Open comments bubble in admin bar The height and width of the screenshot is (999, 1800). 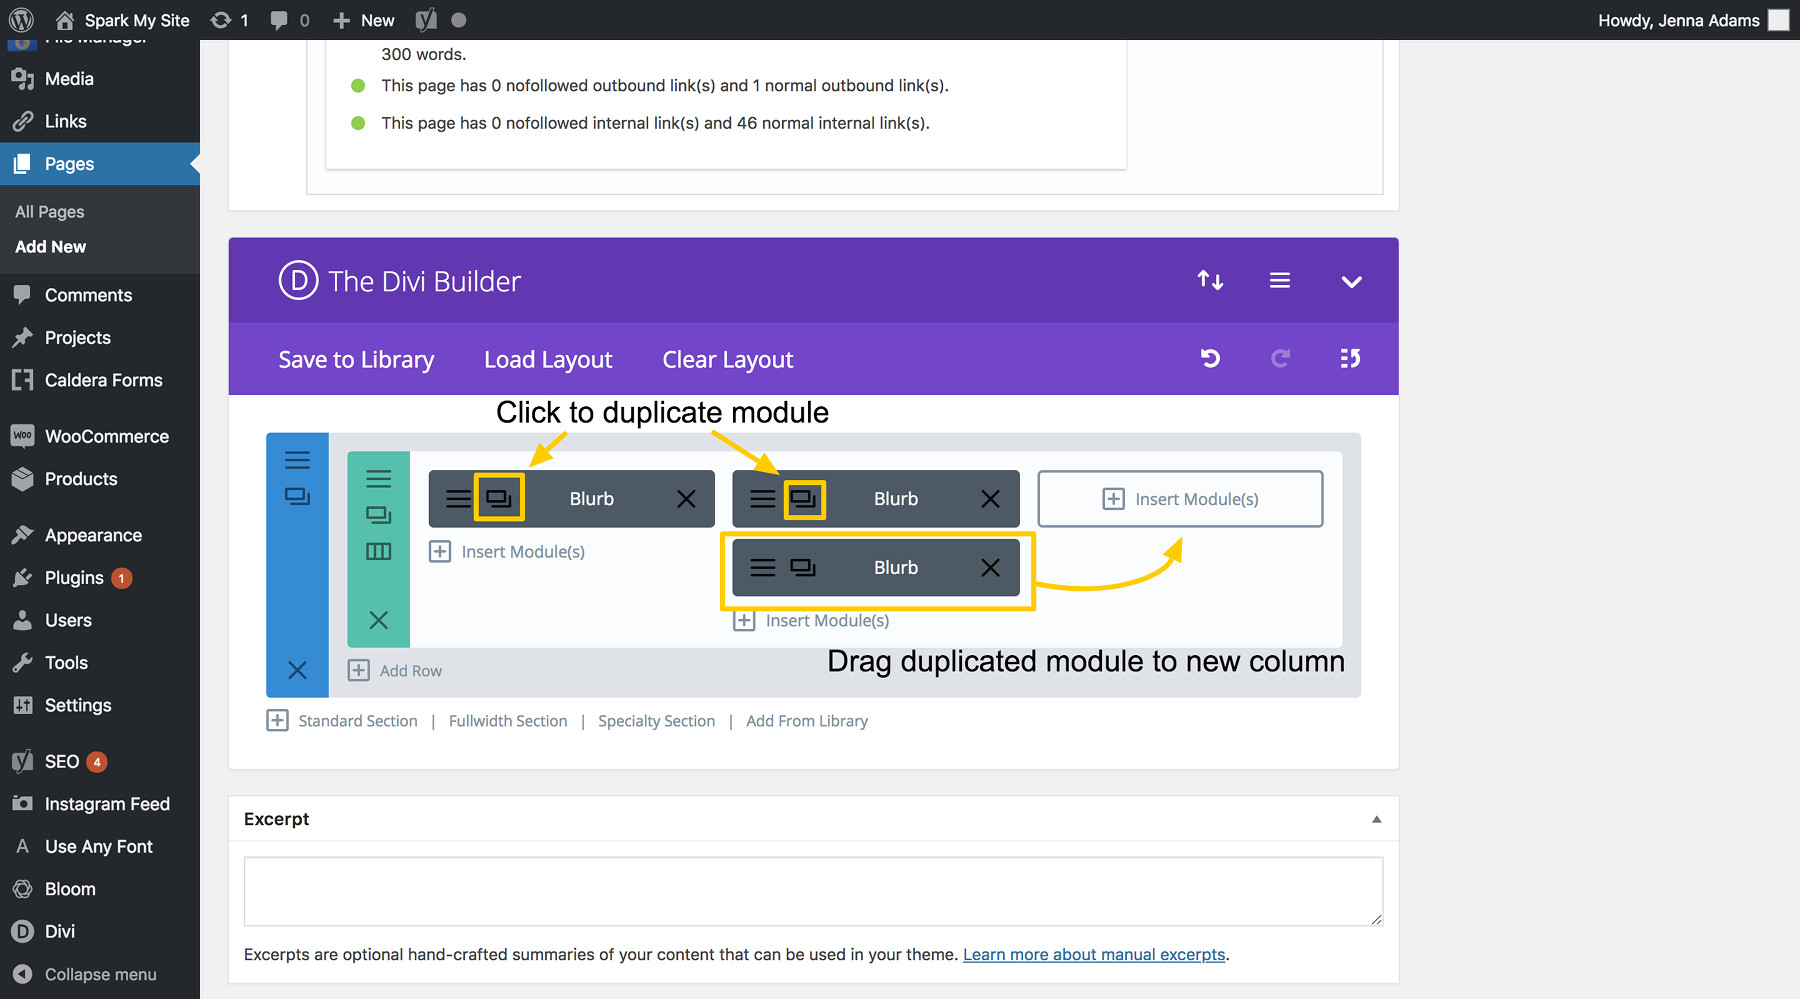[x=290, y=20]
